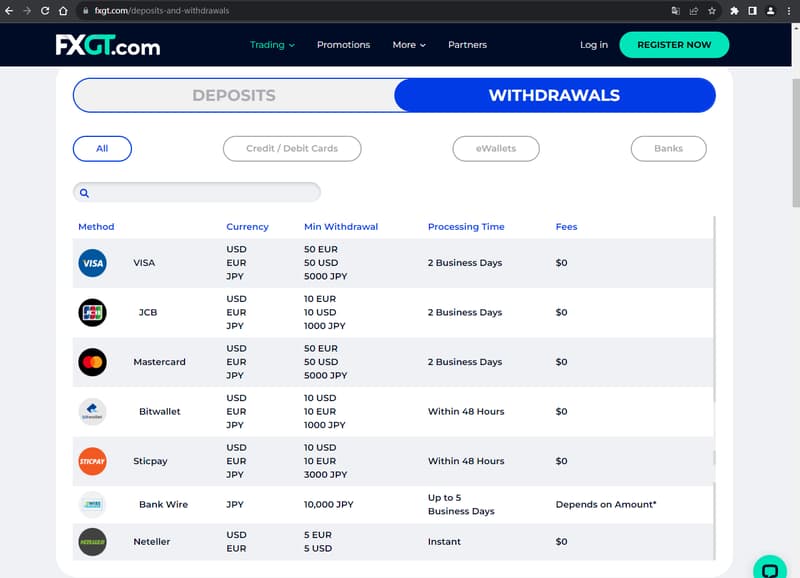Click the Register Now button

674,45
